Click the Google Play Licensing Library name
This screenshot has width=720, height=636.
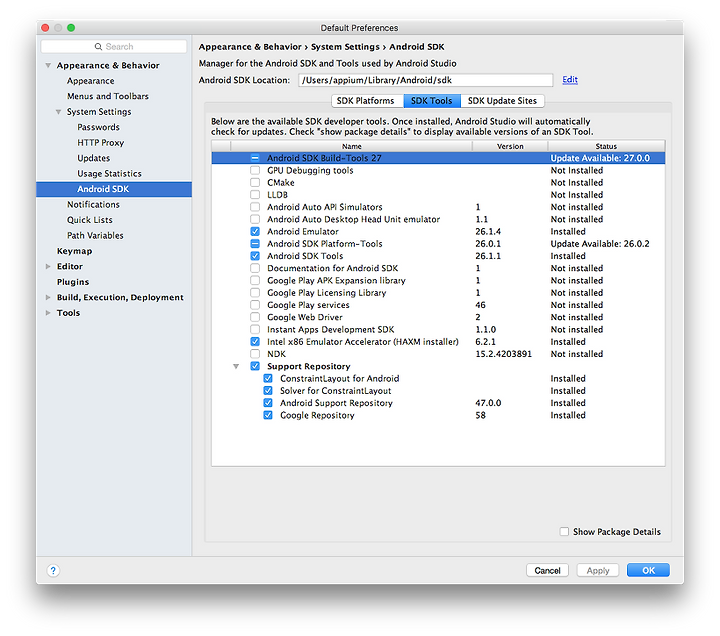326,293
